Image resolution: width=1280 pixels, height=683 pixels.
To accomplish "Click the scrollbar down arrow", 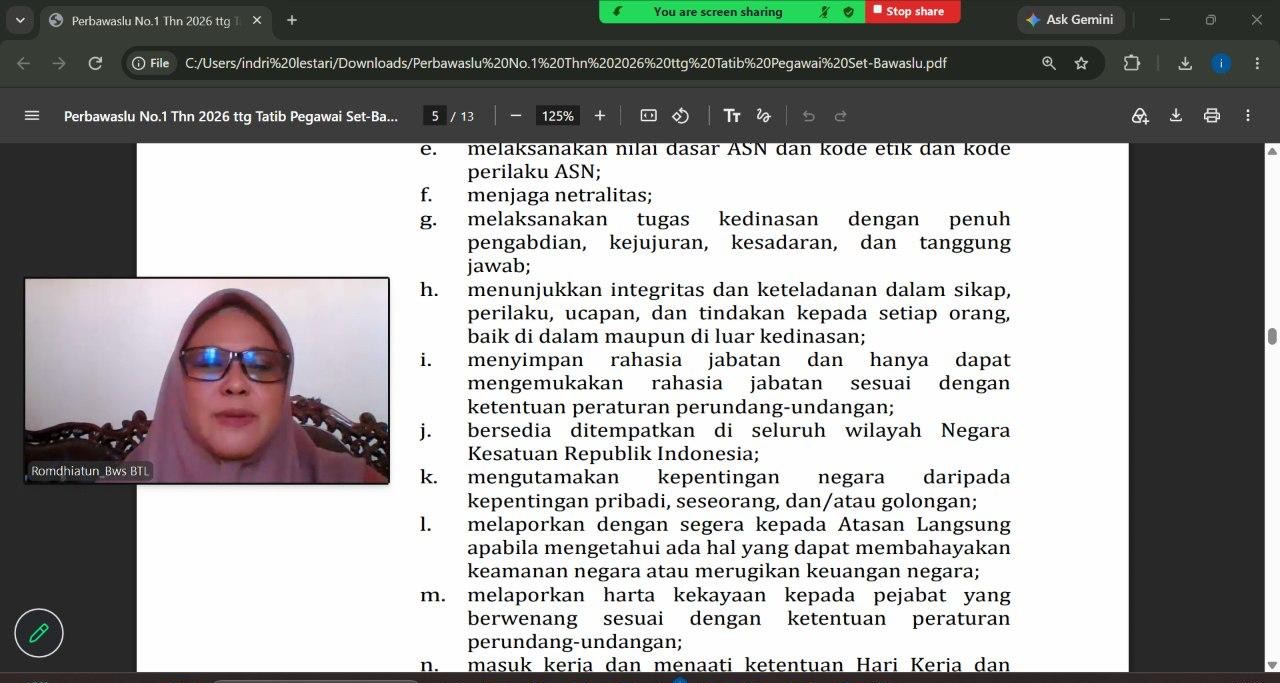I will tap(1272, 665).
